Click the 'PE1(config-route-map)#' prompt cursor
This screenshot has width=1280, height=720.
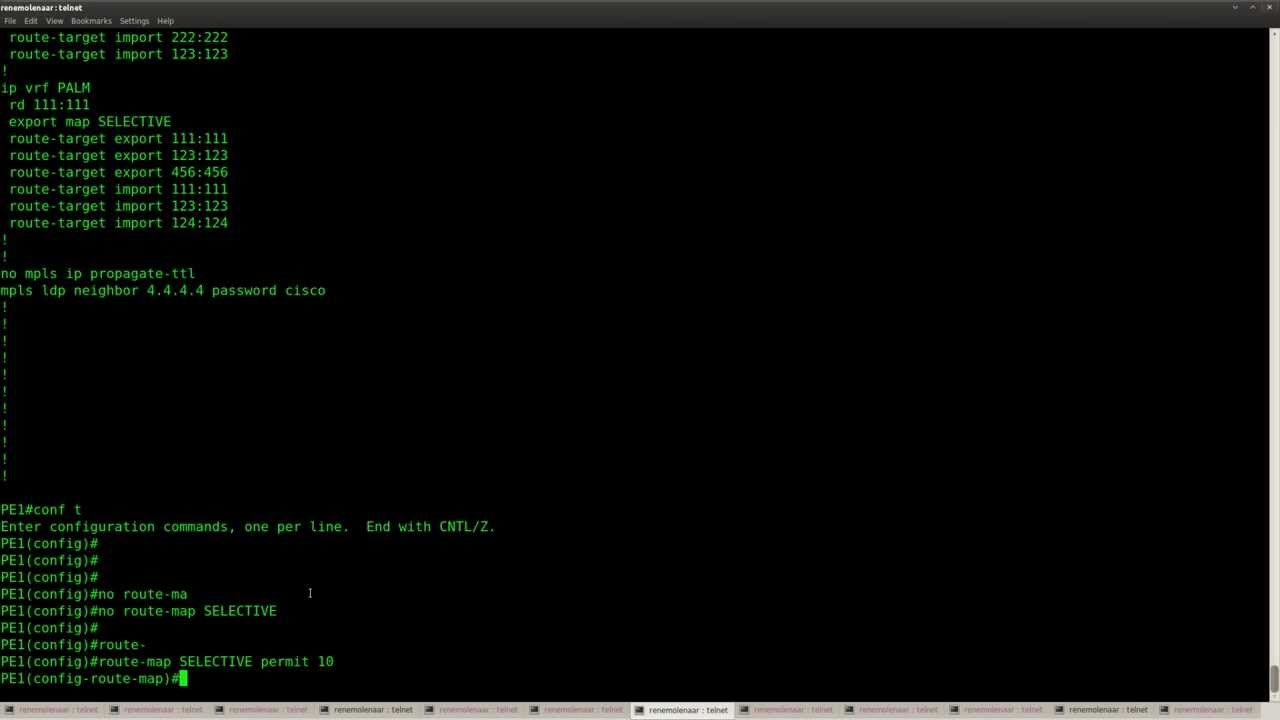(x=183, y=679)
